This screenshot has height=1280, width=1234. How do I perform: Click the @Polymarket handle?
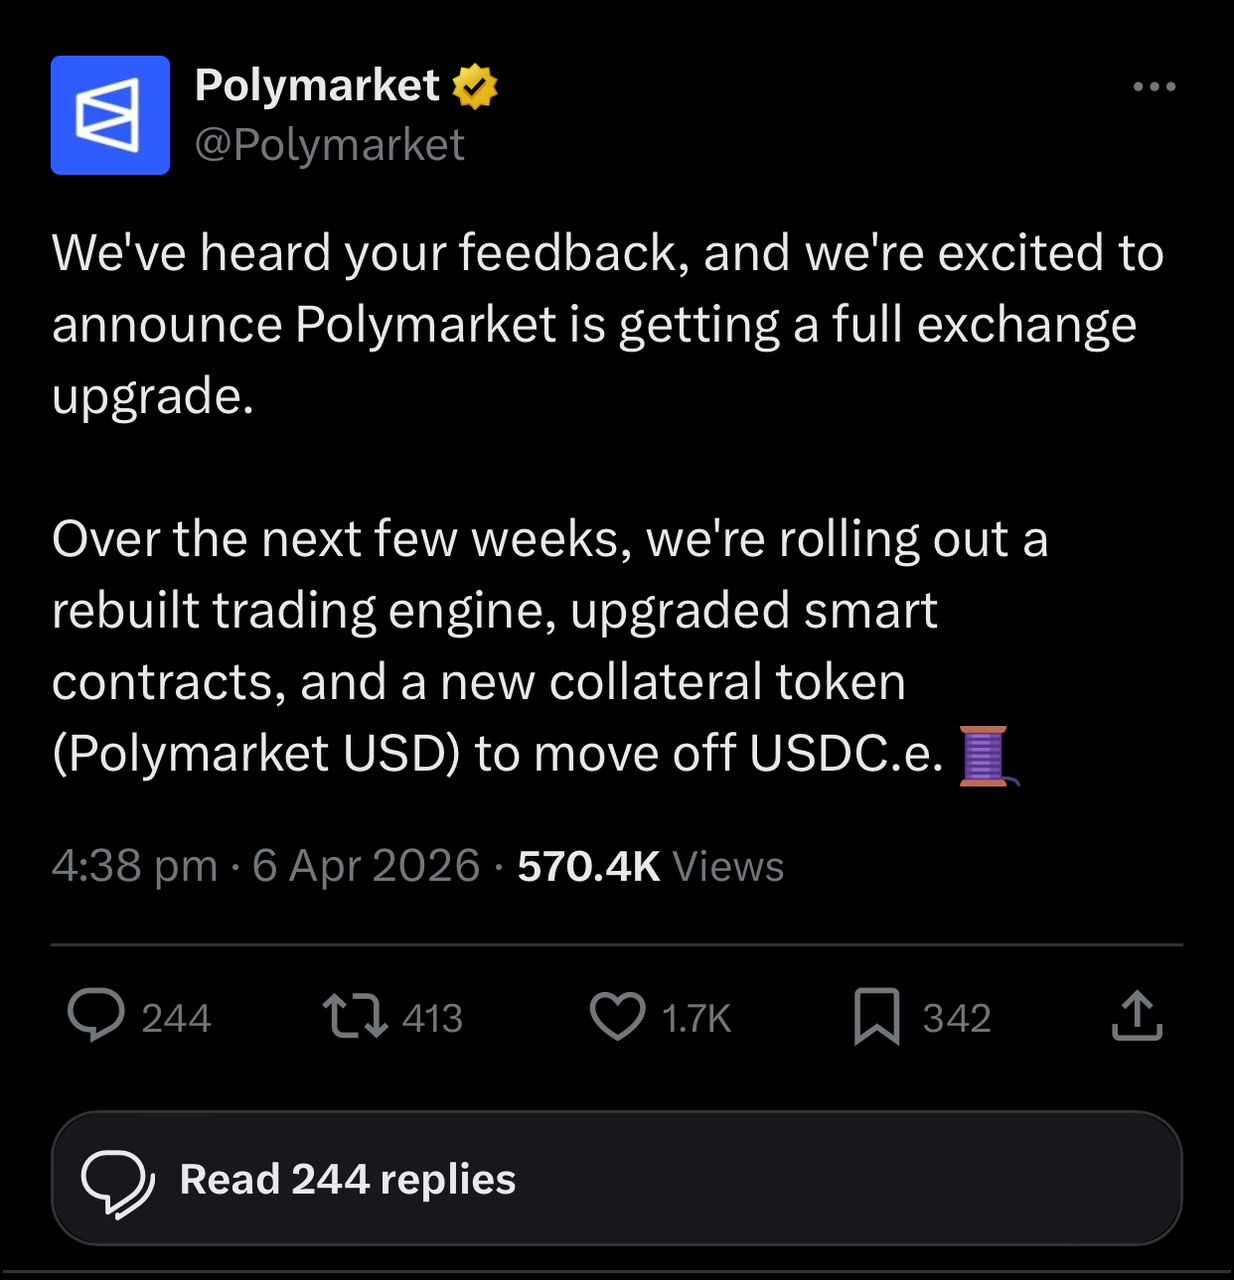[x=329, y=145]
